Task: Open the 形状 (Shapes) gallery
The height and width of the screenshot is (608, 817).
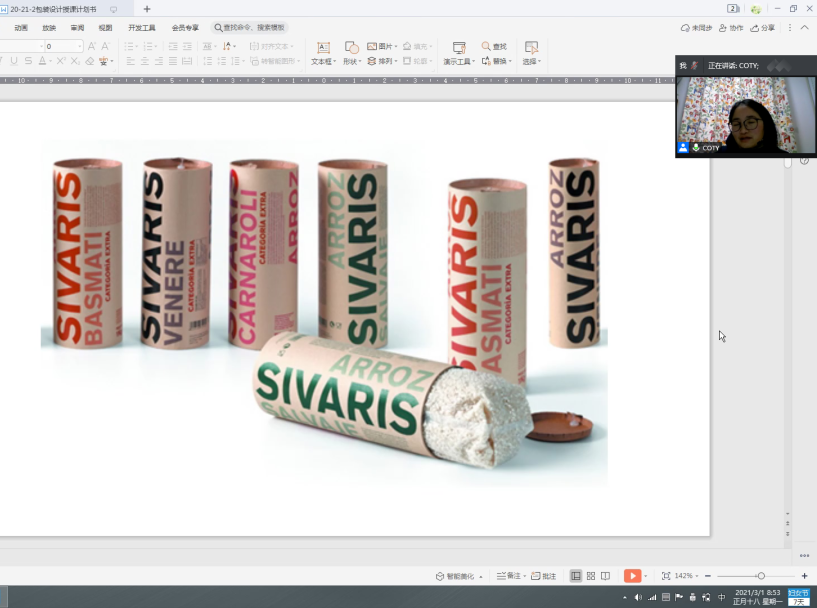Action: click(352, 54)
